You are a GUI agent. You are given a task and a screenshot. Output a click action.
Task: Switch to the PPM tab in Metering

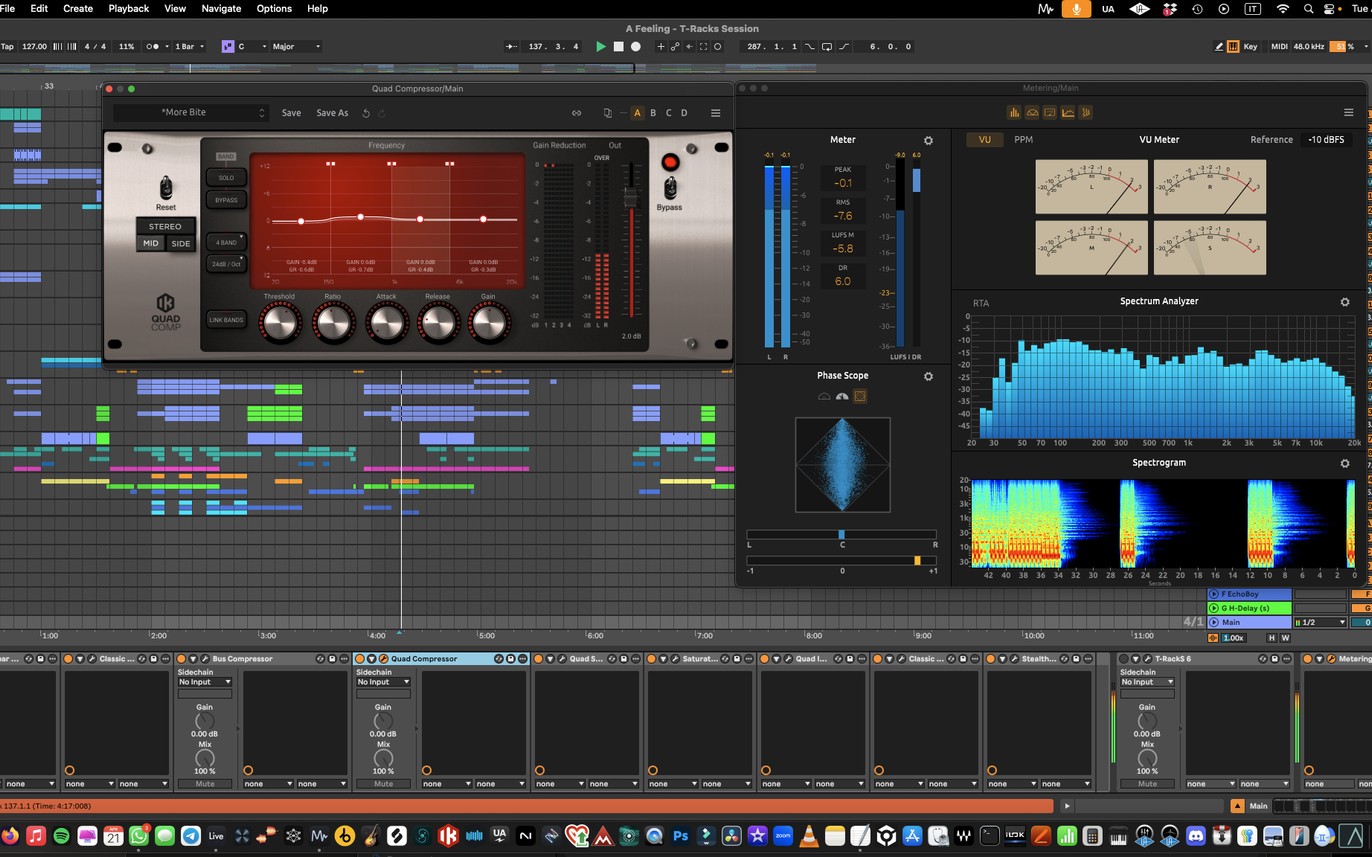(1023, 140)
